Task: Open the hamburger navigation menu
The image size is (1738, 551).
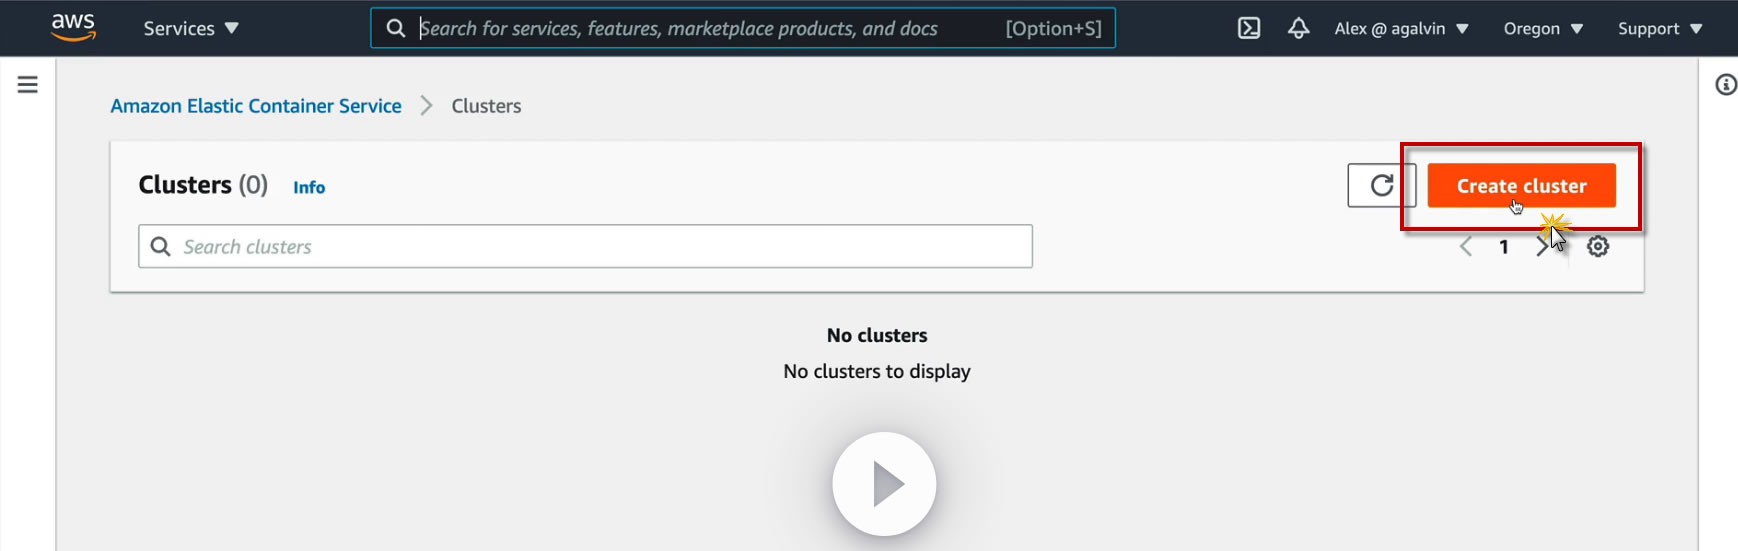Action: point(28,85)
